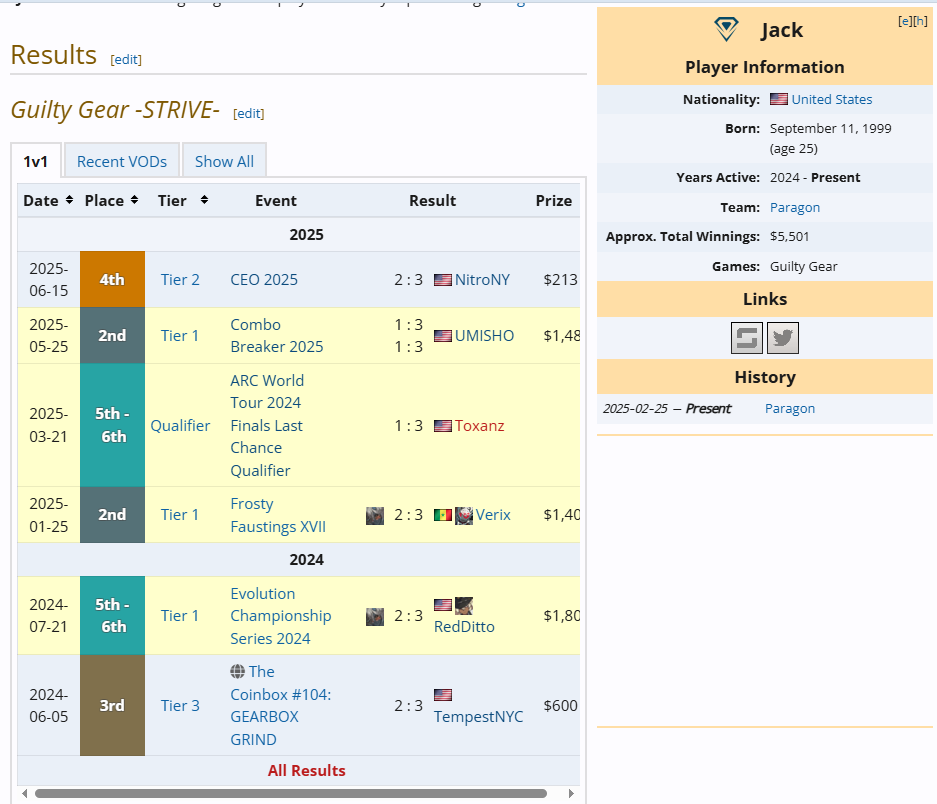The height and width of the screenshot is (804, 937).
Task: Click the scrollbar left arrow
Action: (25, 793)
